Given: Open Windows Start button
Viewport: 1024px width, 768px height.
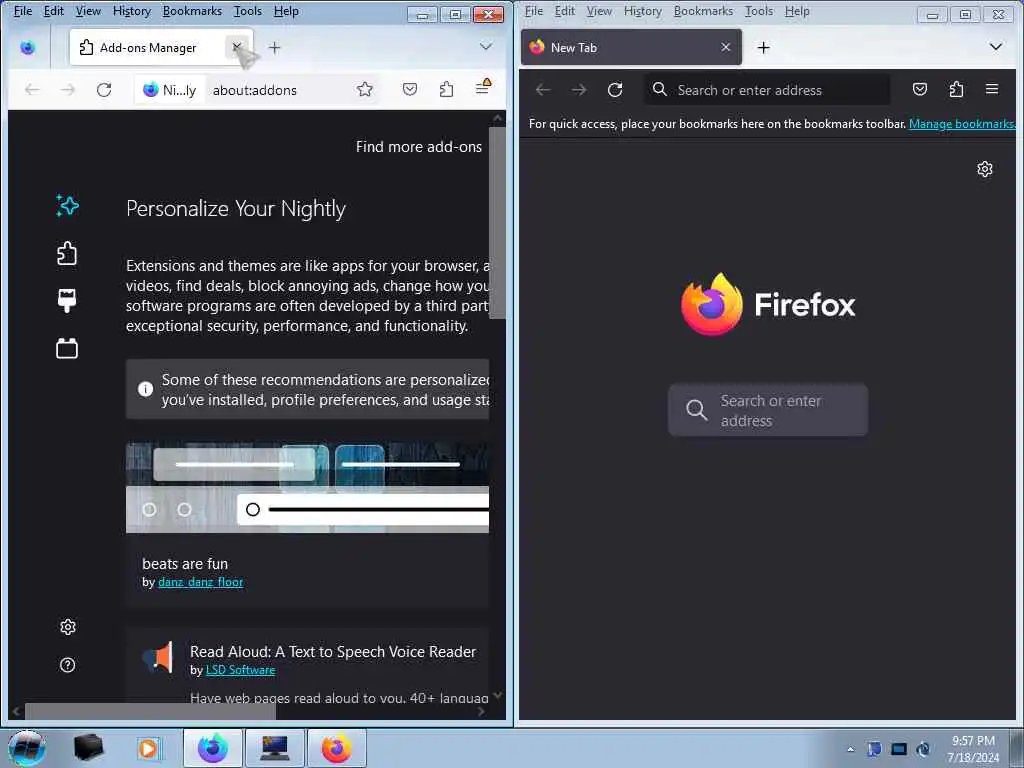Looking at the screenshot, I should [x=27, y=748].
